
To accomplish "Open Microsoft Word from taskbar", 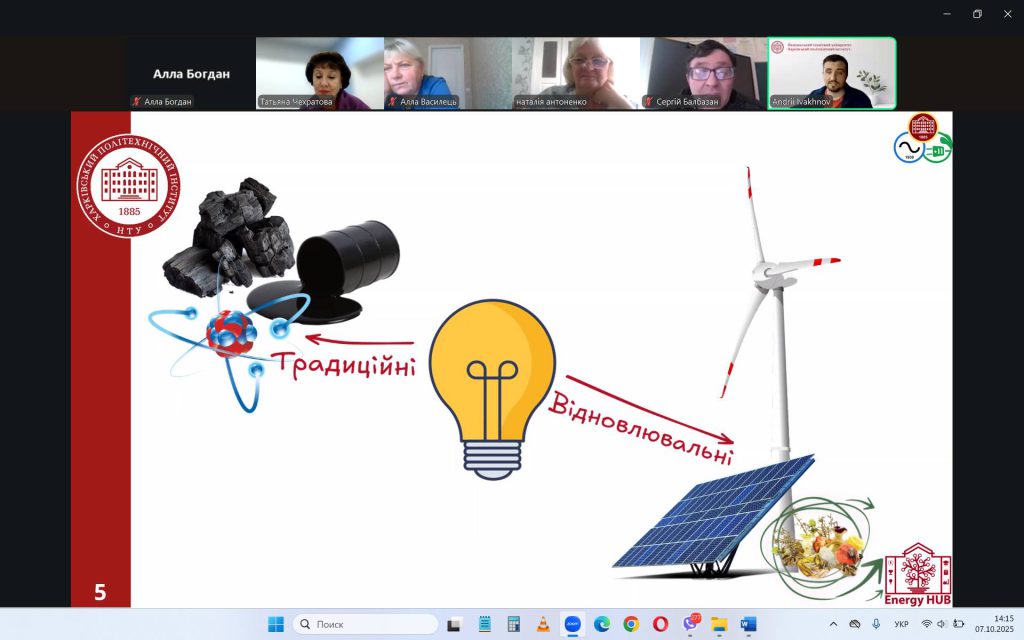I will (748, 624).
